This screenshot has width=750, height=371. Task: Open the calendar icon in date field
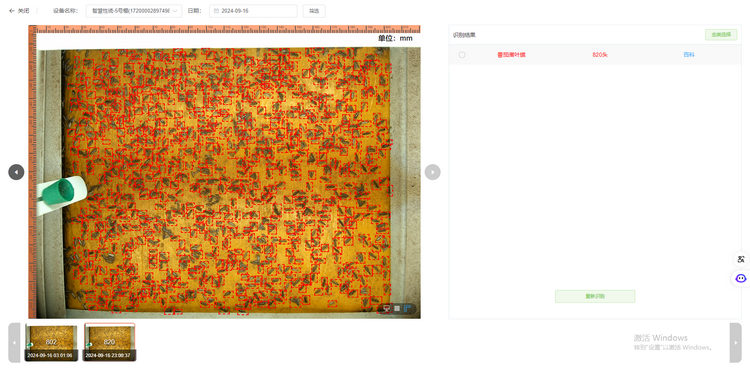click(x=216, y=11)
